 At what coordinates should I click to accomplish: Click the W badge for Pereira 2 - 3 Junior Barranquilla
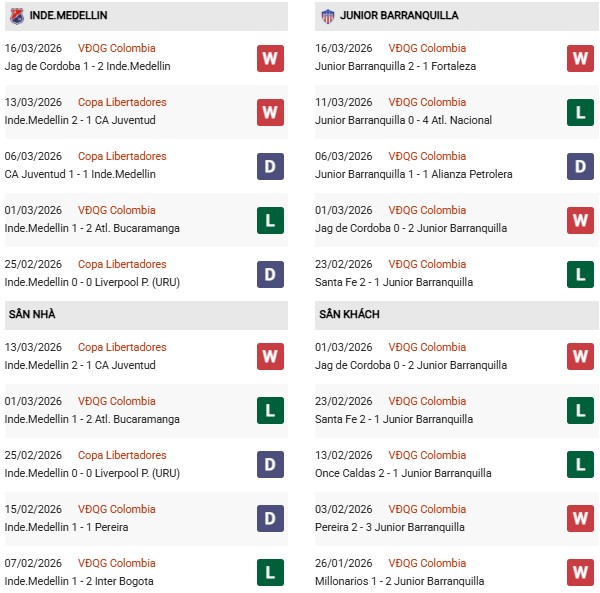point(581,519)
